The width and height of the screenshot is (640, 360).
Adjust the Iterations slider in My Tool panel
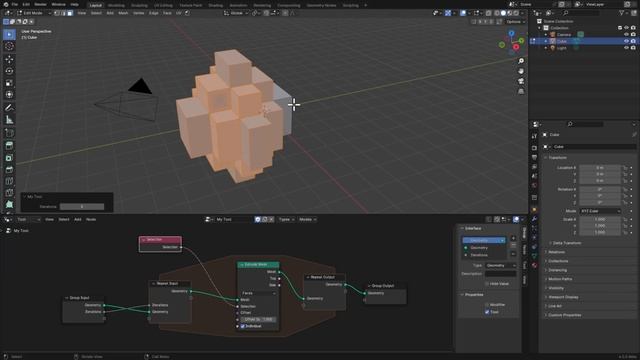click(x=82, y=207)
